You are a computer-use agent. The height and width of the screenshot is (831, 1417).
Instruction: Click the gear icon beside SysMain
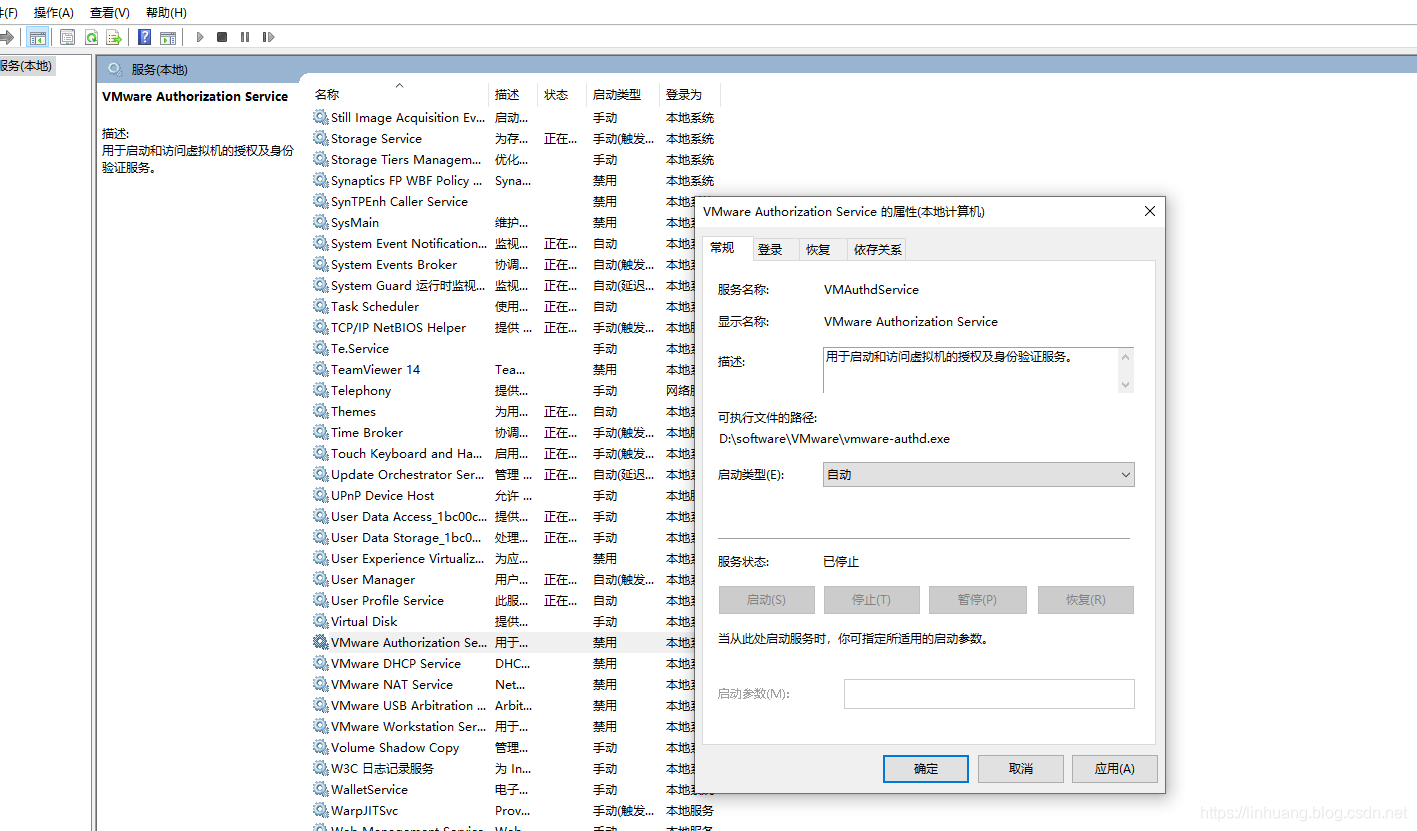click(320, 222)
